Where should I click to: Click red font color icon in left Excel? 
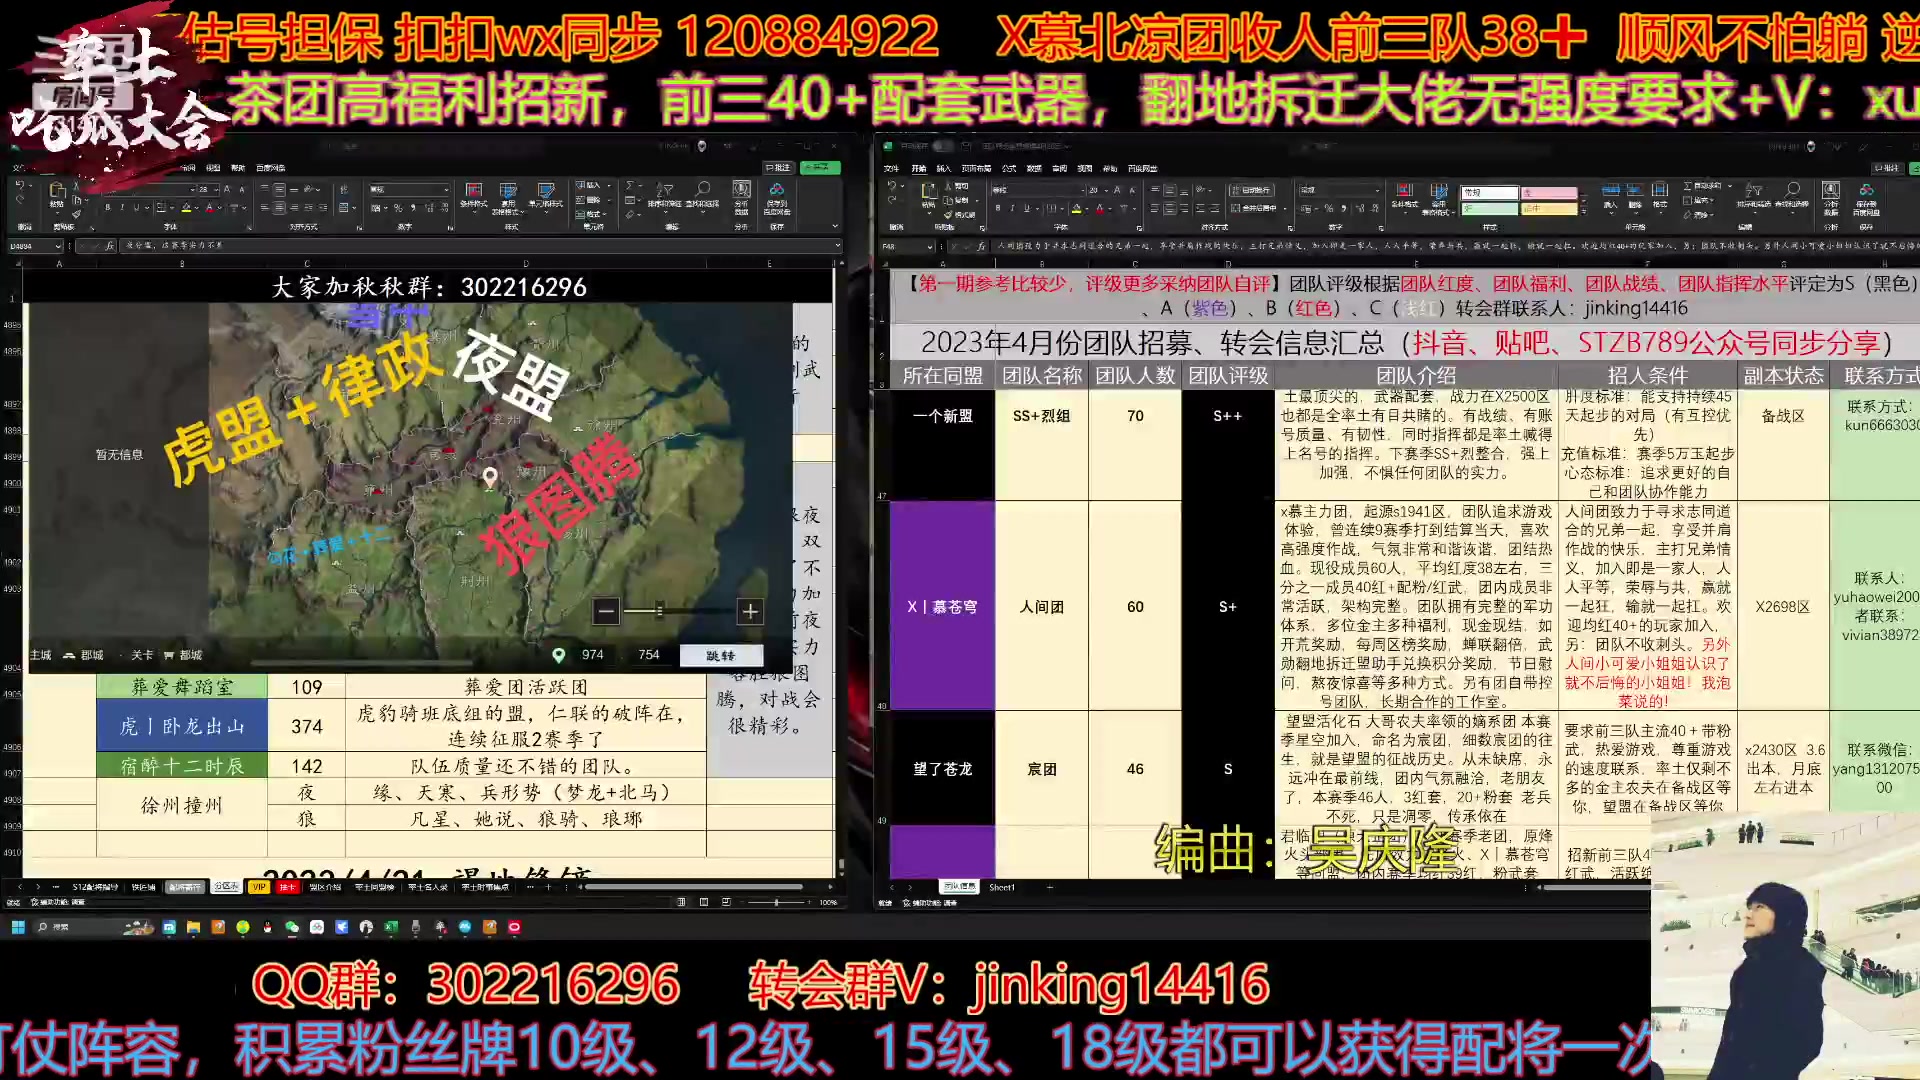(x=209, y=208)
